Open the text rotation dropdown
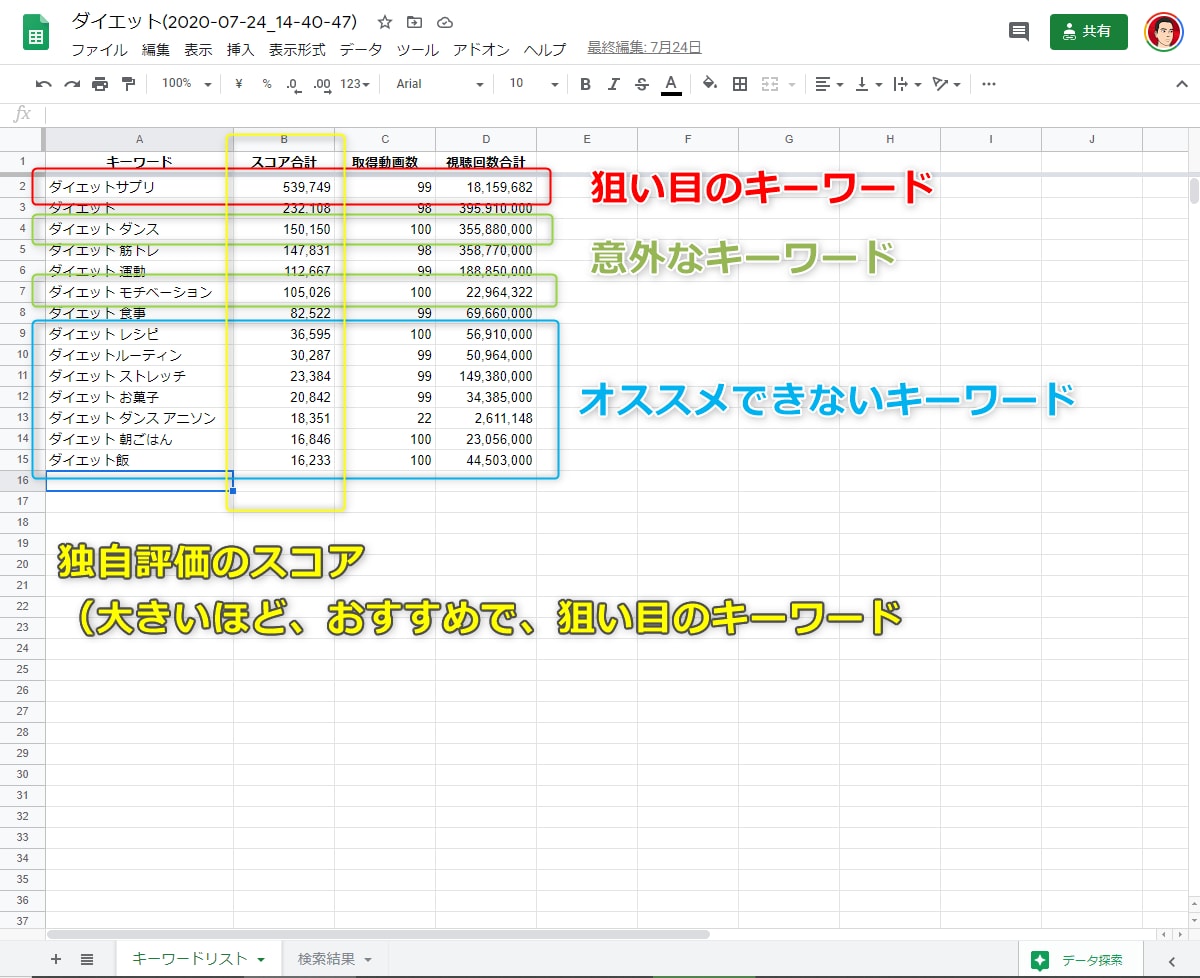 click(x=946, y=84)
